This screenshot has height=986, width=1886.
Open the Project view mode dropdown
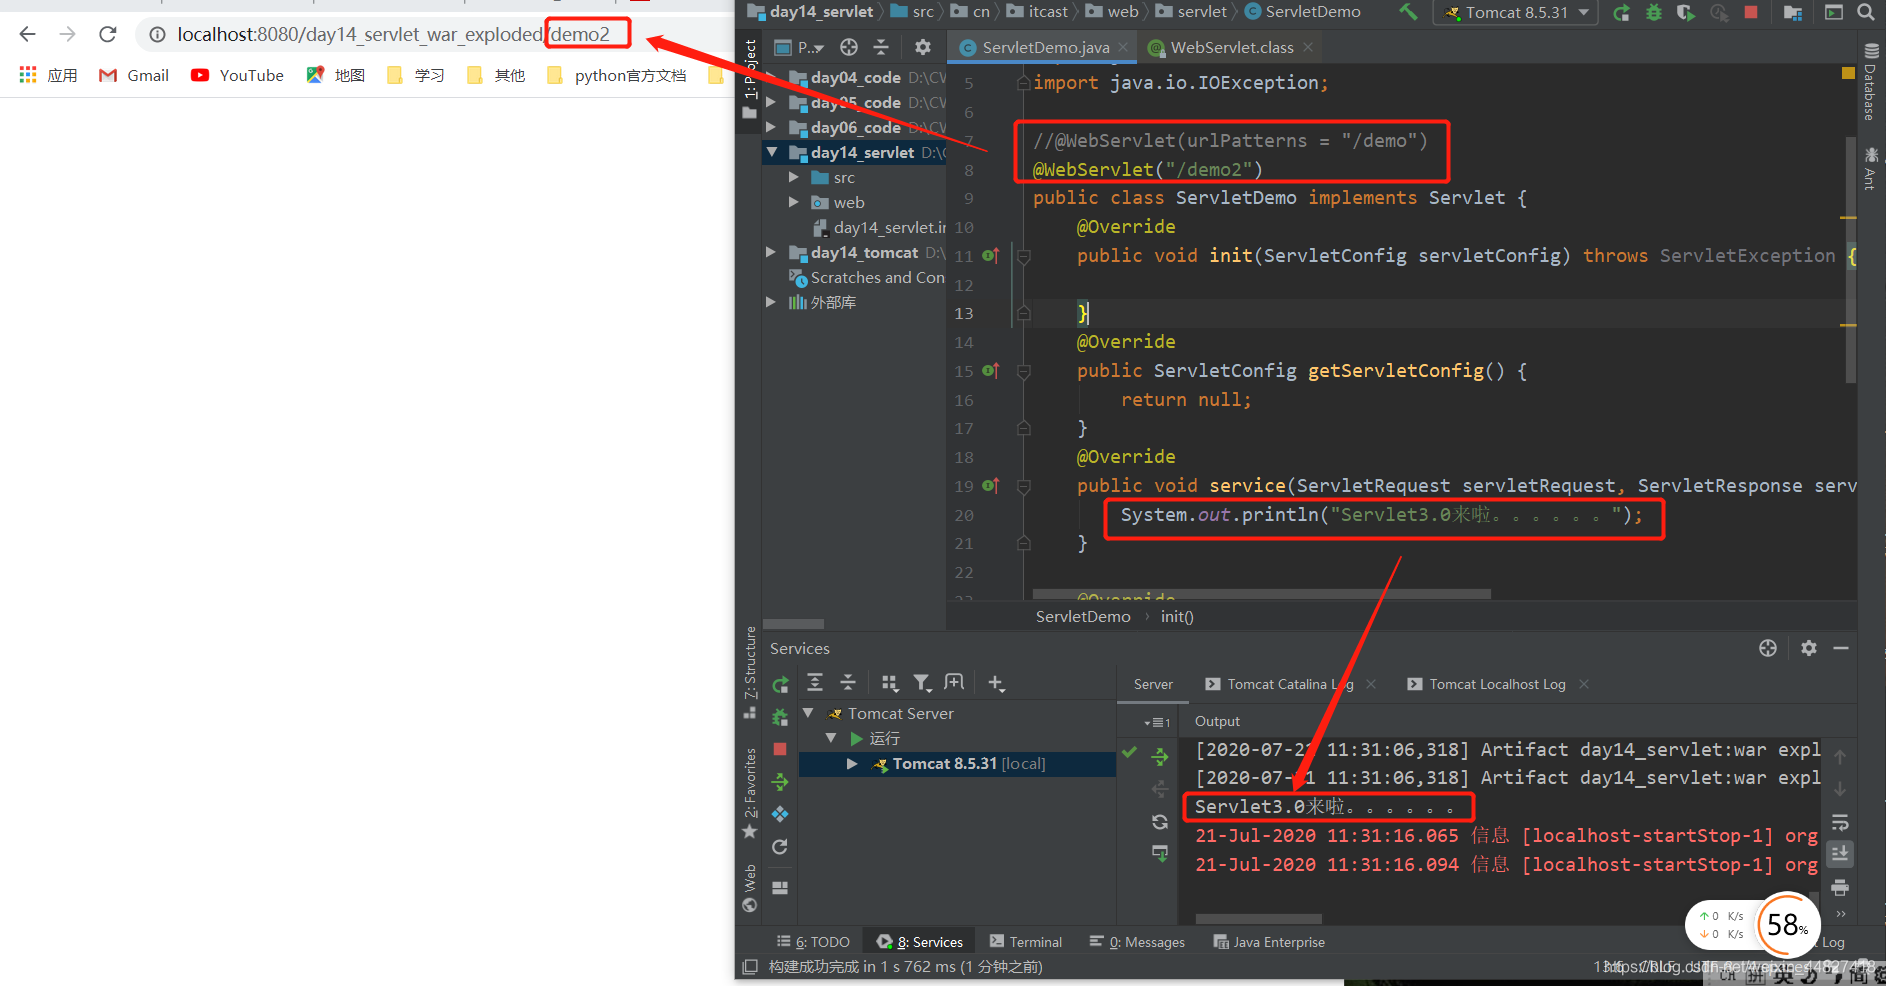800,47
